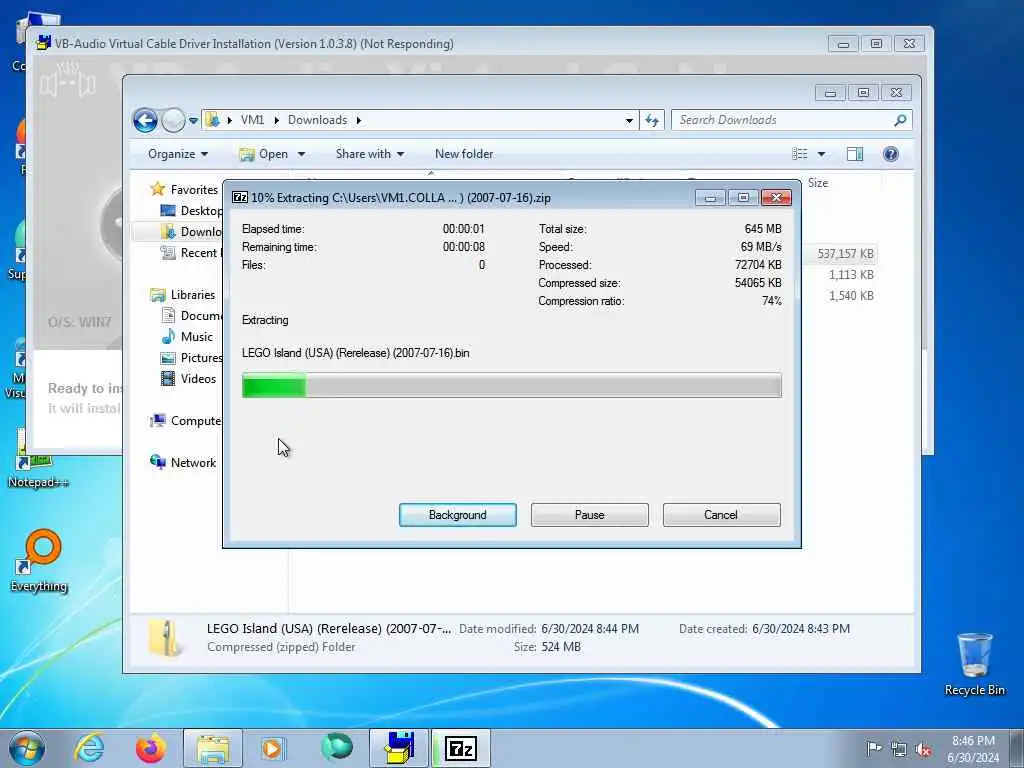This screenshot has width=1024, height=768.
Task: Refresh the Downloads folder view
Action: point(652,120)
